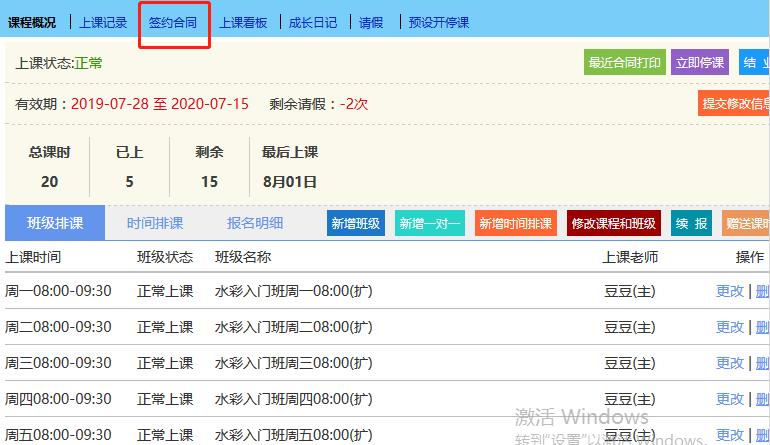Select the 班级排课 sub-tab
This screenshot has width=770, height=445.
pos(55,223)
